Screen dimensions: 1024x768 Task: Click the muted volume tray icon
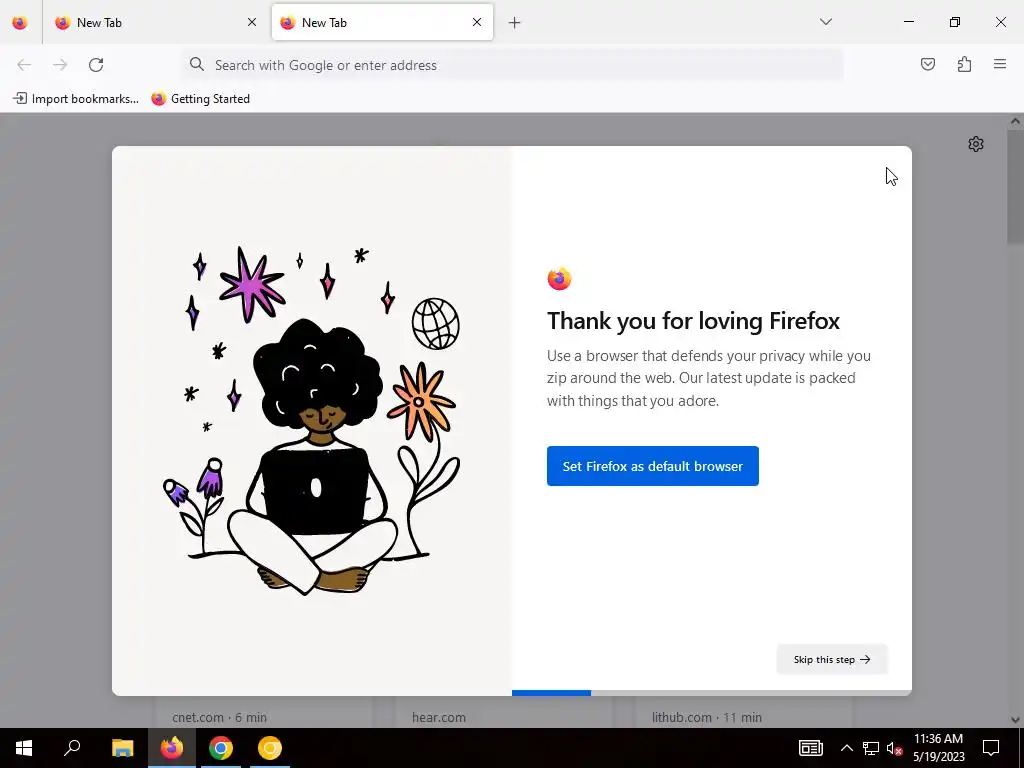[894, 748]
